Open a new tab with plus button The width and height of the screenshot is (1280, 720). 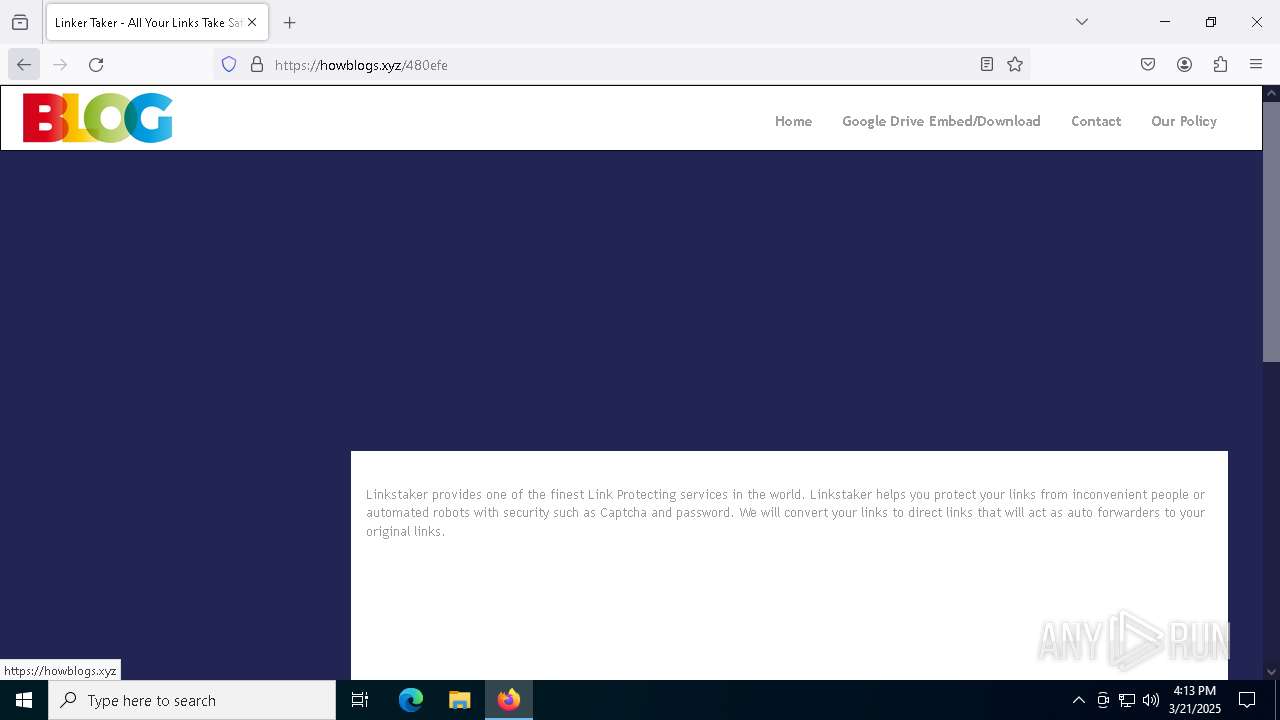[x=290, y=22]
